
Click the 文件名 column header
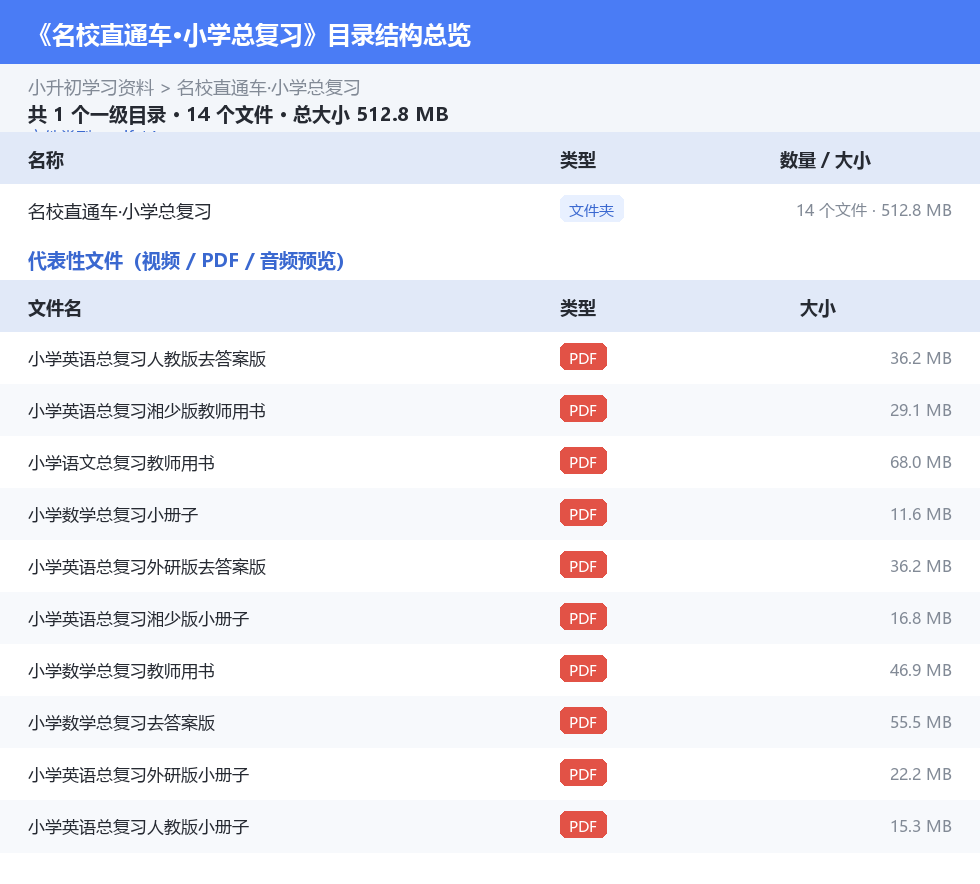point(54,308)
